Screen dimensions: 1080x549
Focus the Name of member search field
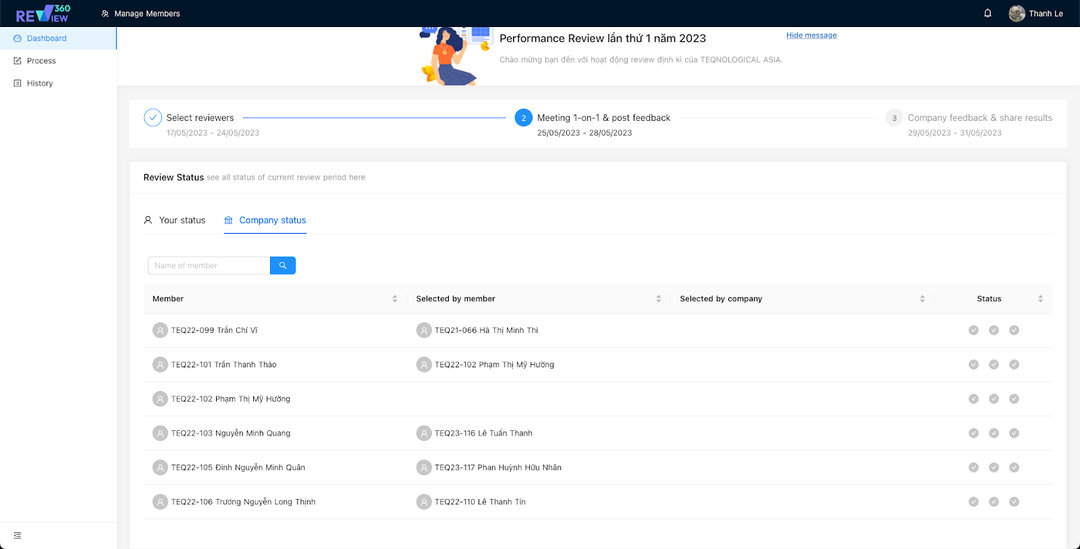pos(209,265)
